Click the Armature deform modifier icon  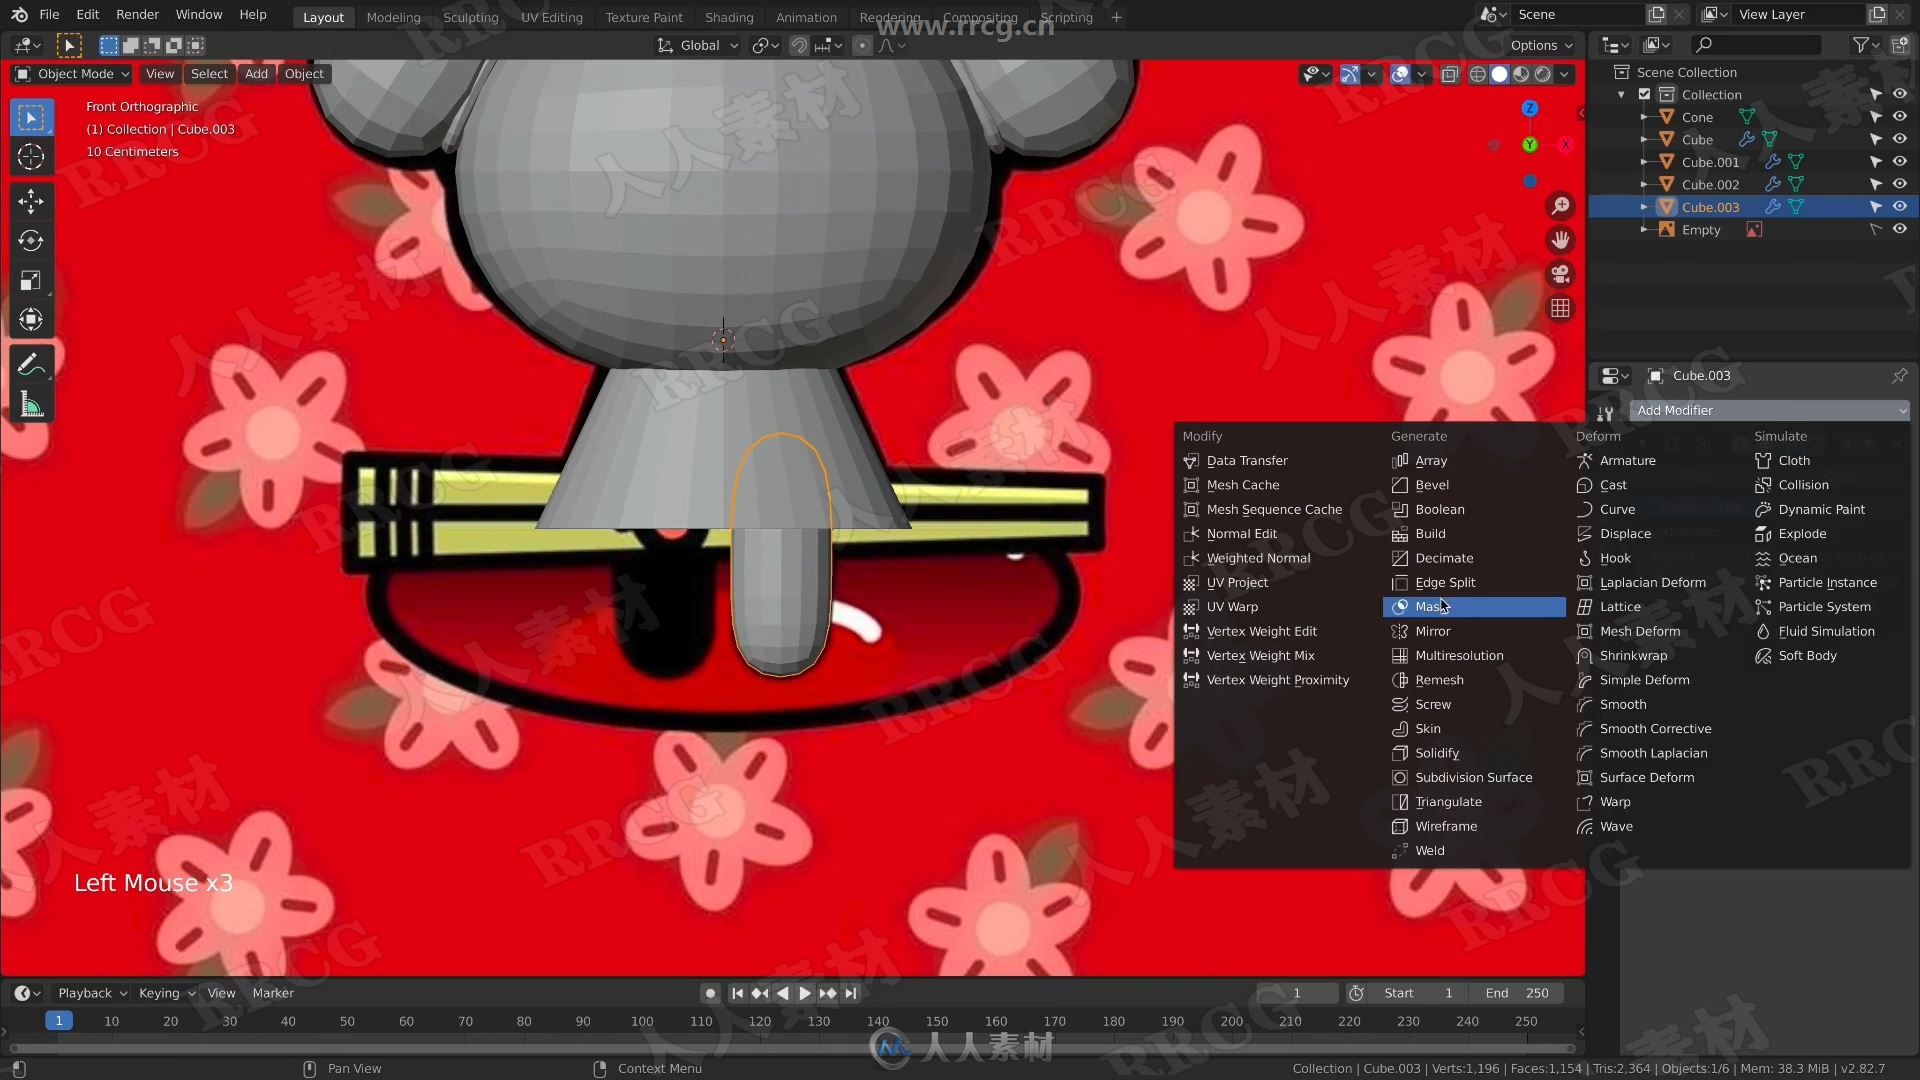(1584, 460)
